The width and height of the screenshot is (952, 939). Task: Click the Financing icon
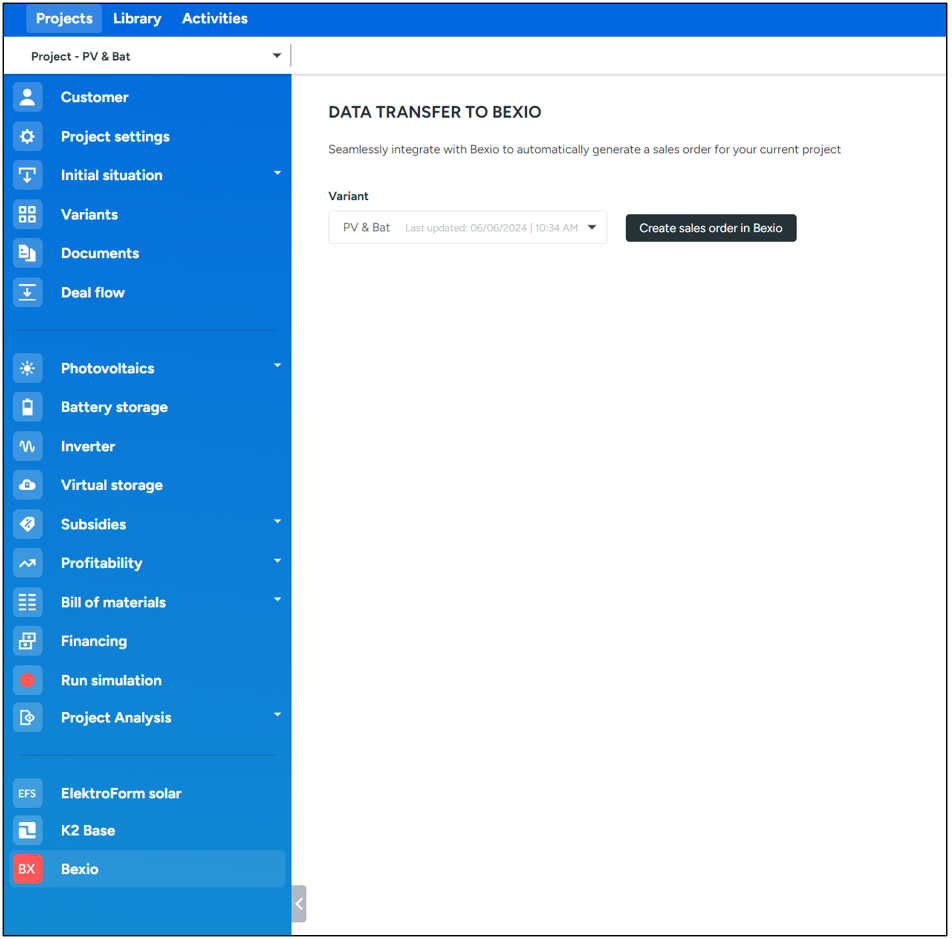tap(27, 641)
